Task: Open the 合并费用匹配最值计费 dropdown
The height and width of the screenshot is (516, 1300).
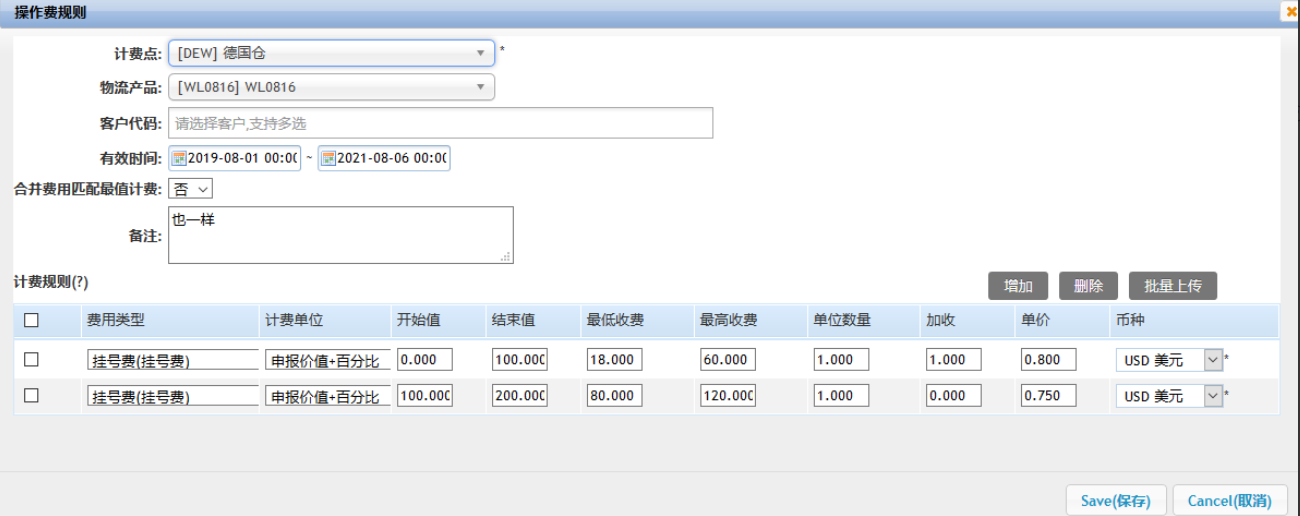Action: tap(190, 189)
